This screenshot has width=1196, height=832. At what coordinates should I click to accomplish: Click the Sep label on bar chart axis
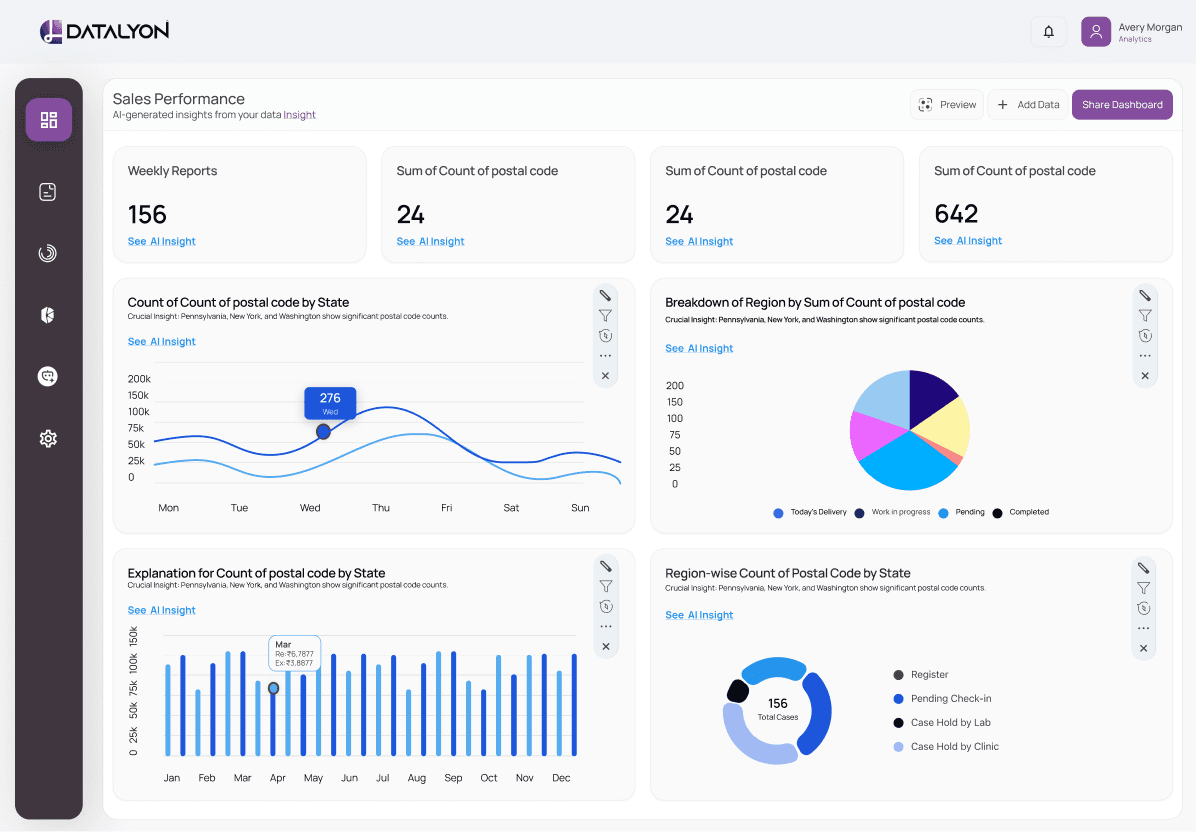pyautogui.click(x=453, y=778)
